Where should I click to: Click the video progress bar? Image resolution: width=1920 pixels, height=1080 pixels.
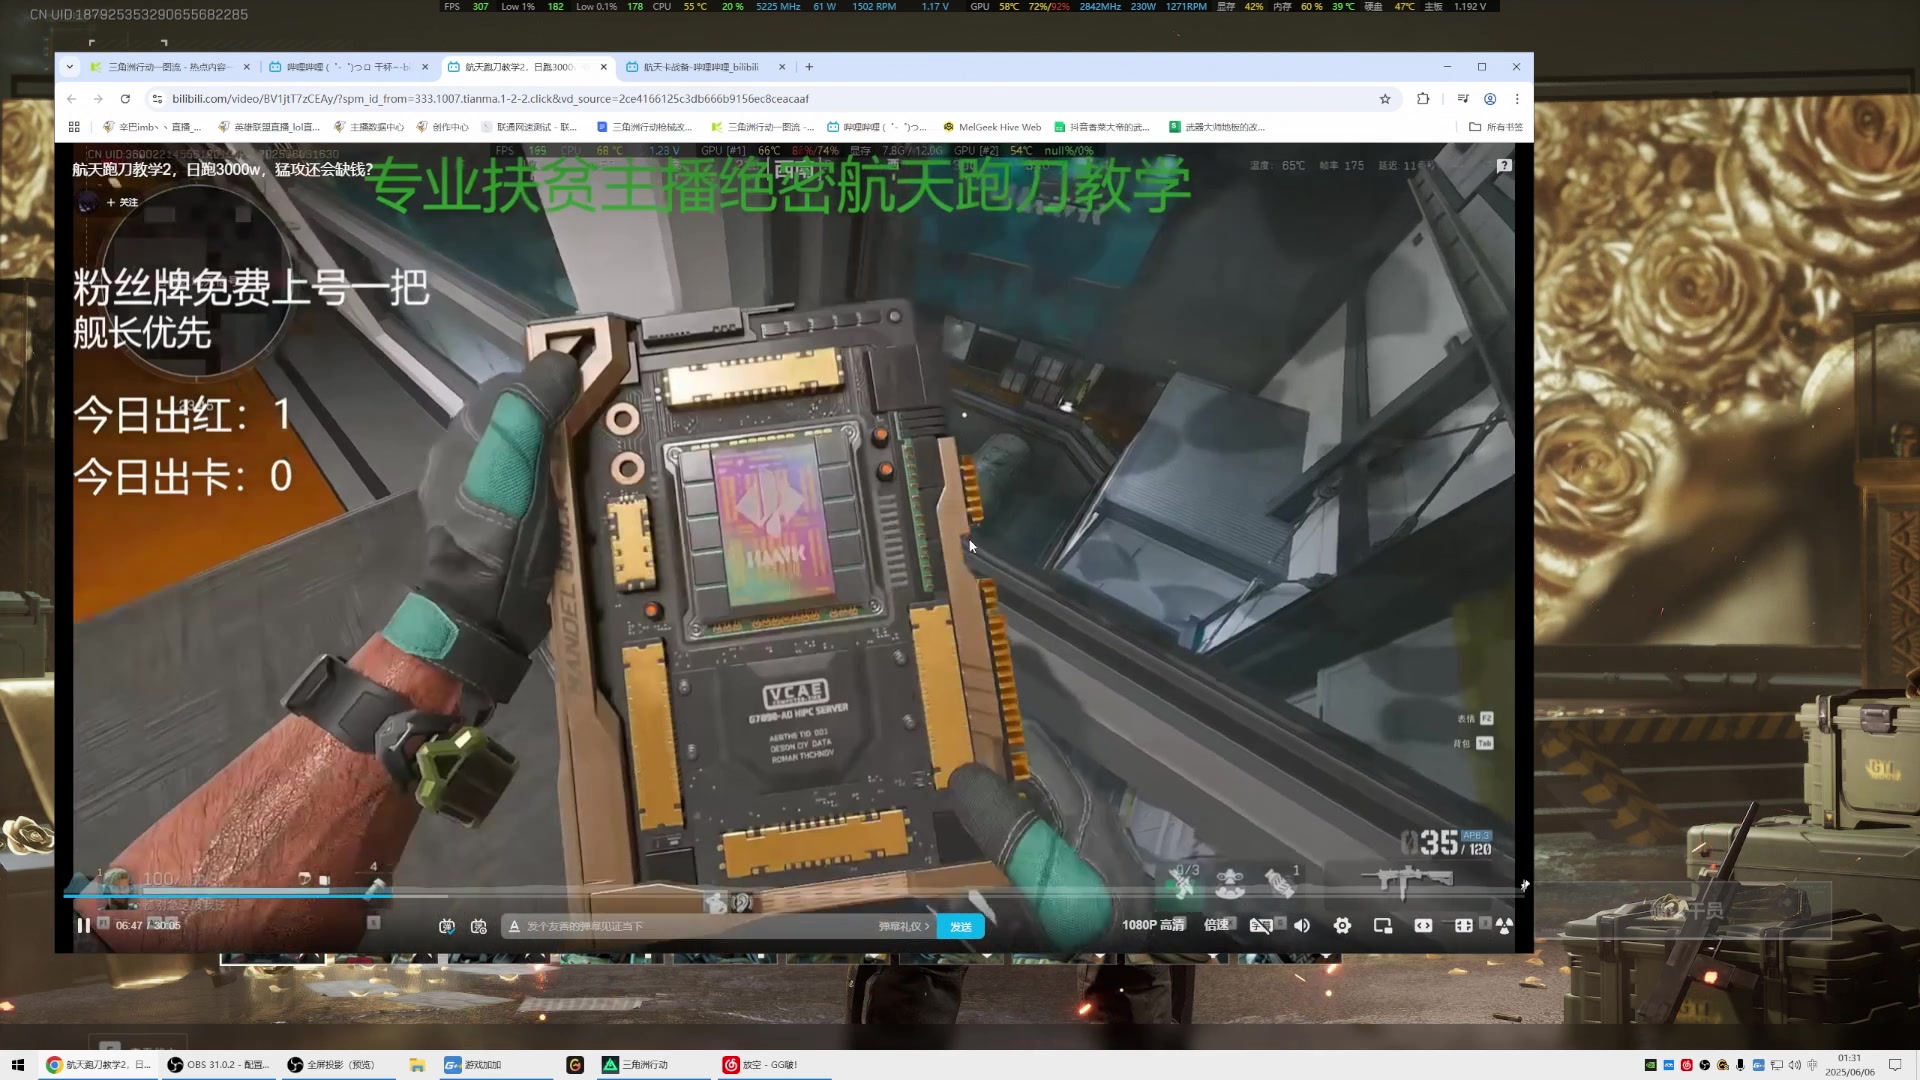[792, 895]
